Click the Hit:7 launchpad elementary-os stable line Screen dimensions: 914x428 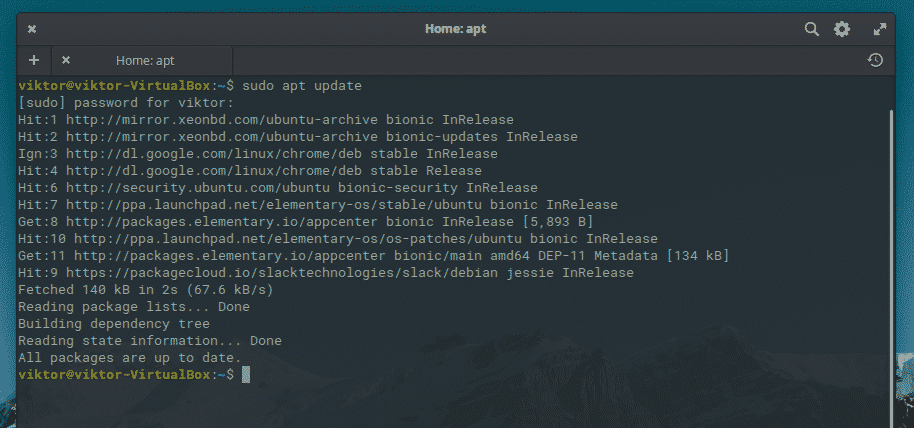tap(318, 205)
